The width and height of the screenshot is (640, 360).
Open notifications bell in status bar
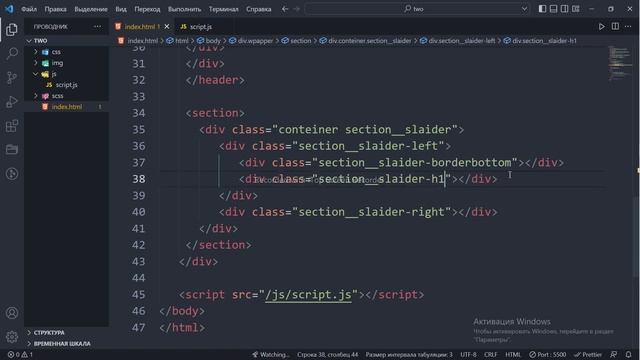pyautogui.click(x=629, y=354)
